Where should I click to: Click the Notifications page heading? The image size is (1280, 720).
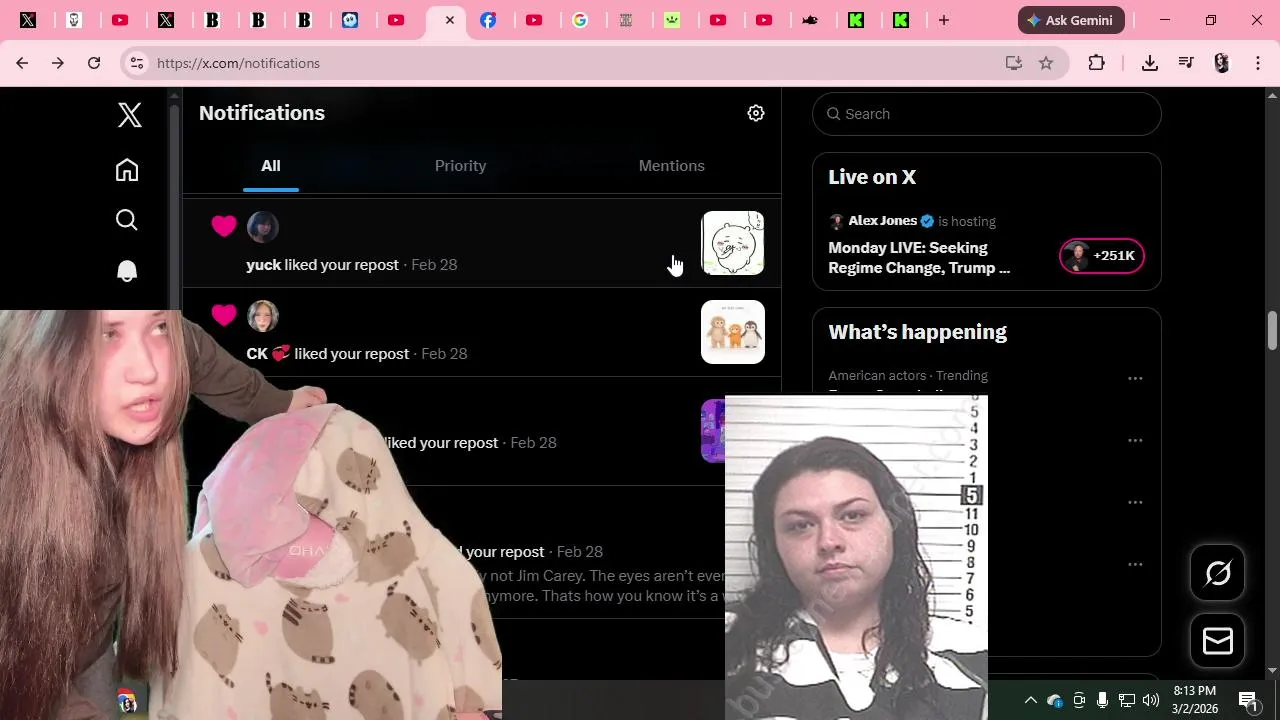262,113
